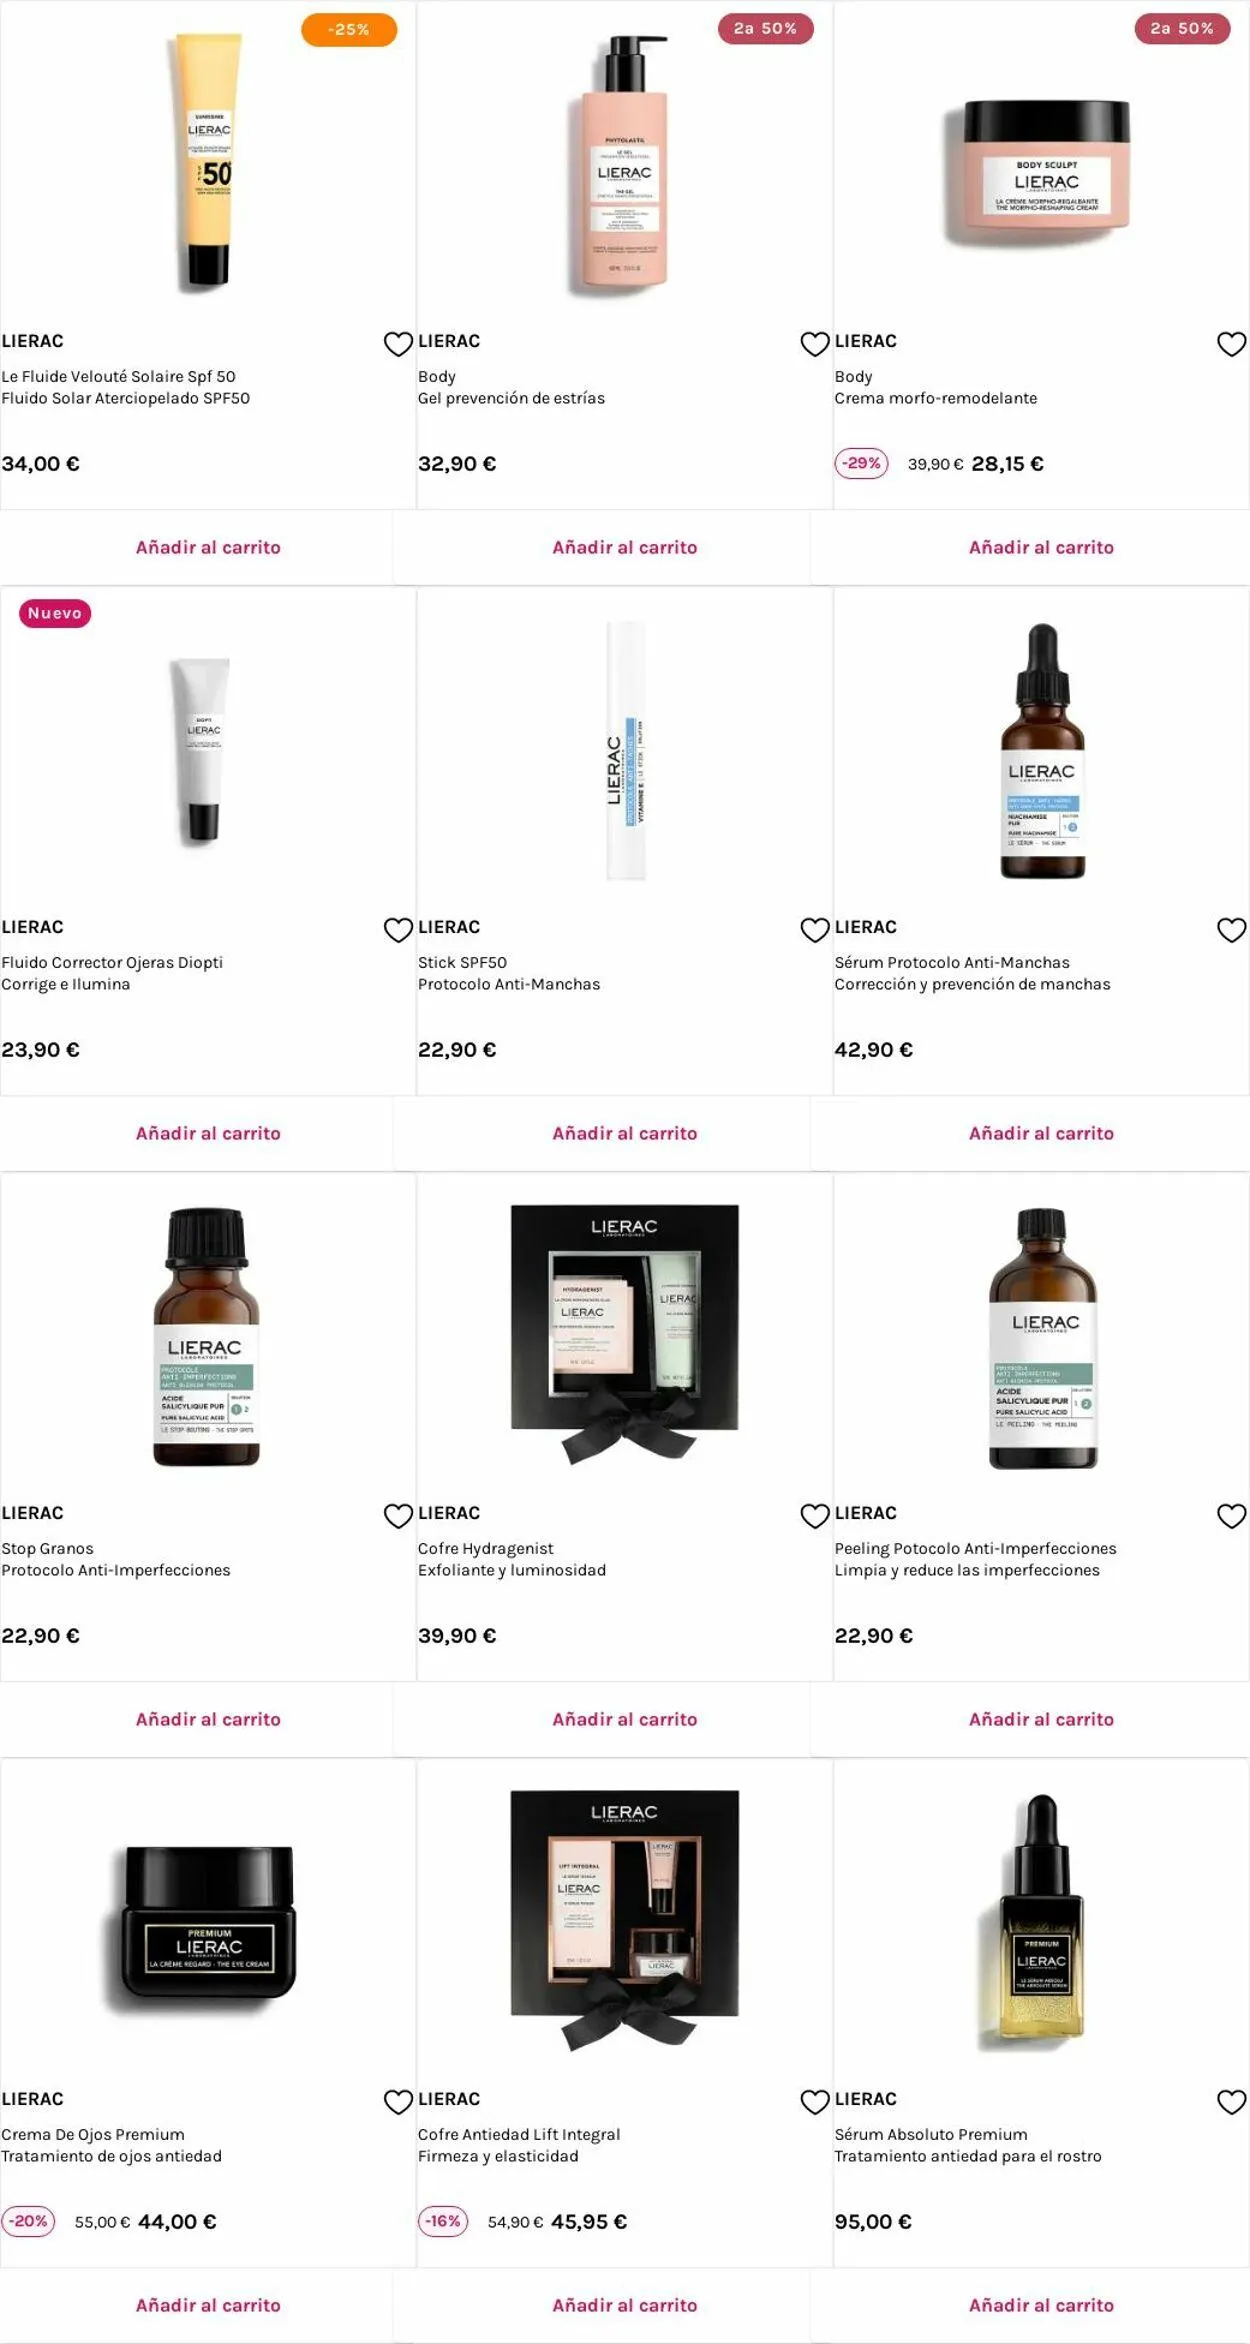This screenshot has width=1250, height=2344.
Task: Add Cofre Hydragenist to wishlist heart
Action: 815,1516
